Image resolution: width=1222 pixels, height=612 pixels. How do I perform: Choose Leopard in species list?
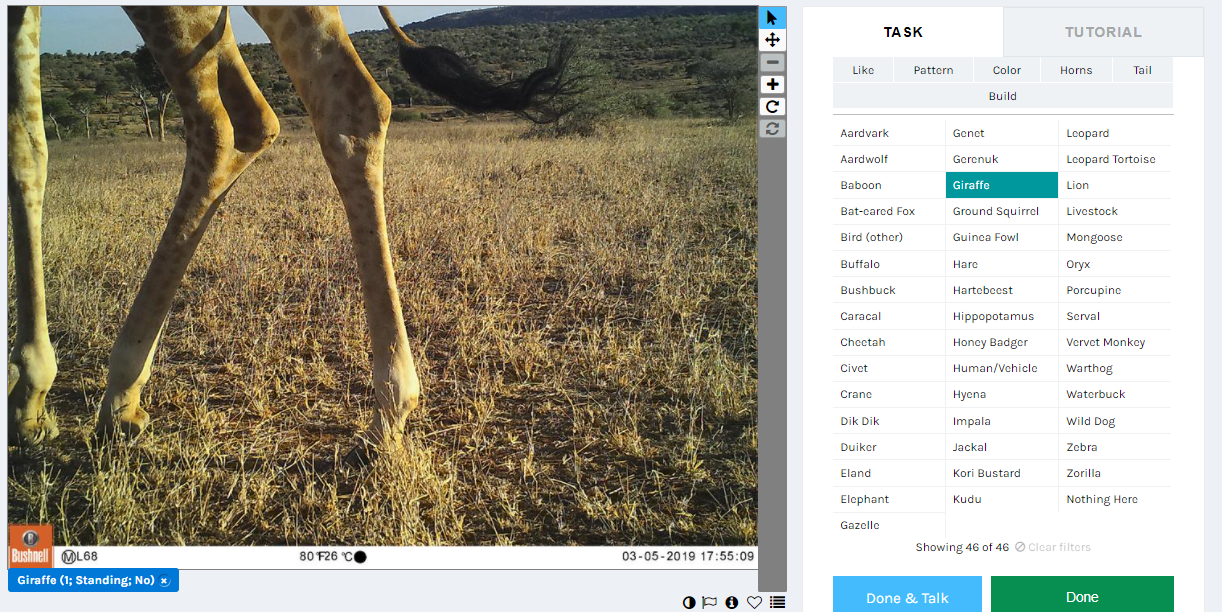click(1115, 133)
